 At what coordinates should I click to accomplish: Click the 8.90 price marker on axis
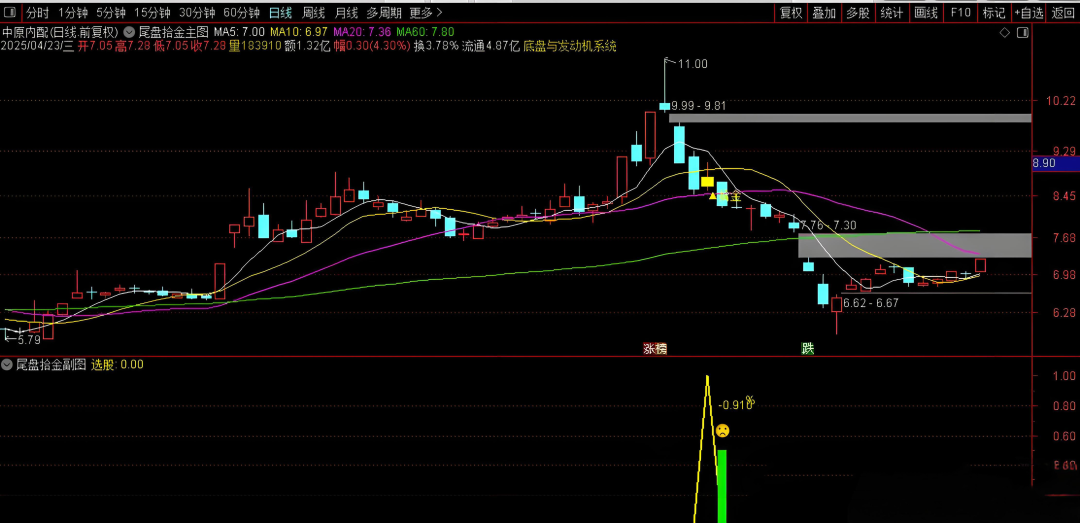tap(1044, 163)
